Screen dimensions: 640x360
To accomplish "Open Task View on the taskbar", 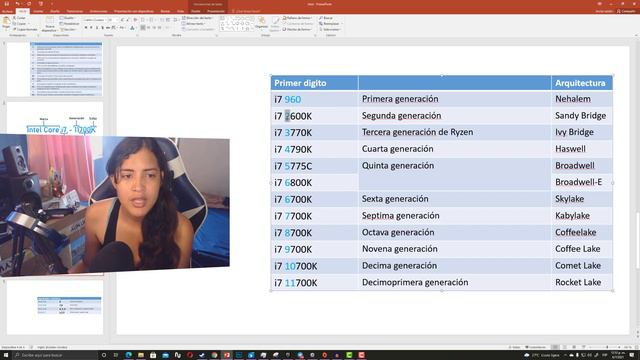I will (x=116, y=355).
